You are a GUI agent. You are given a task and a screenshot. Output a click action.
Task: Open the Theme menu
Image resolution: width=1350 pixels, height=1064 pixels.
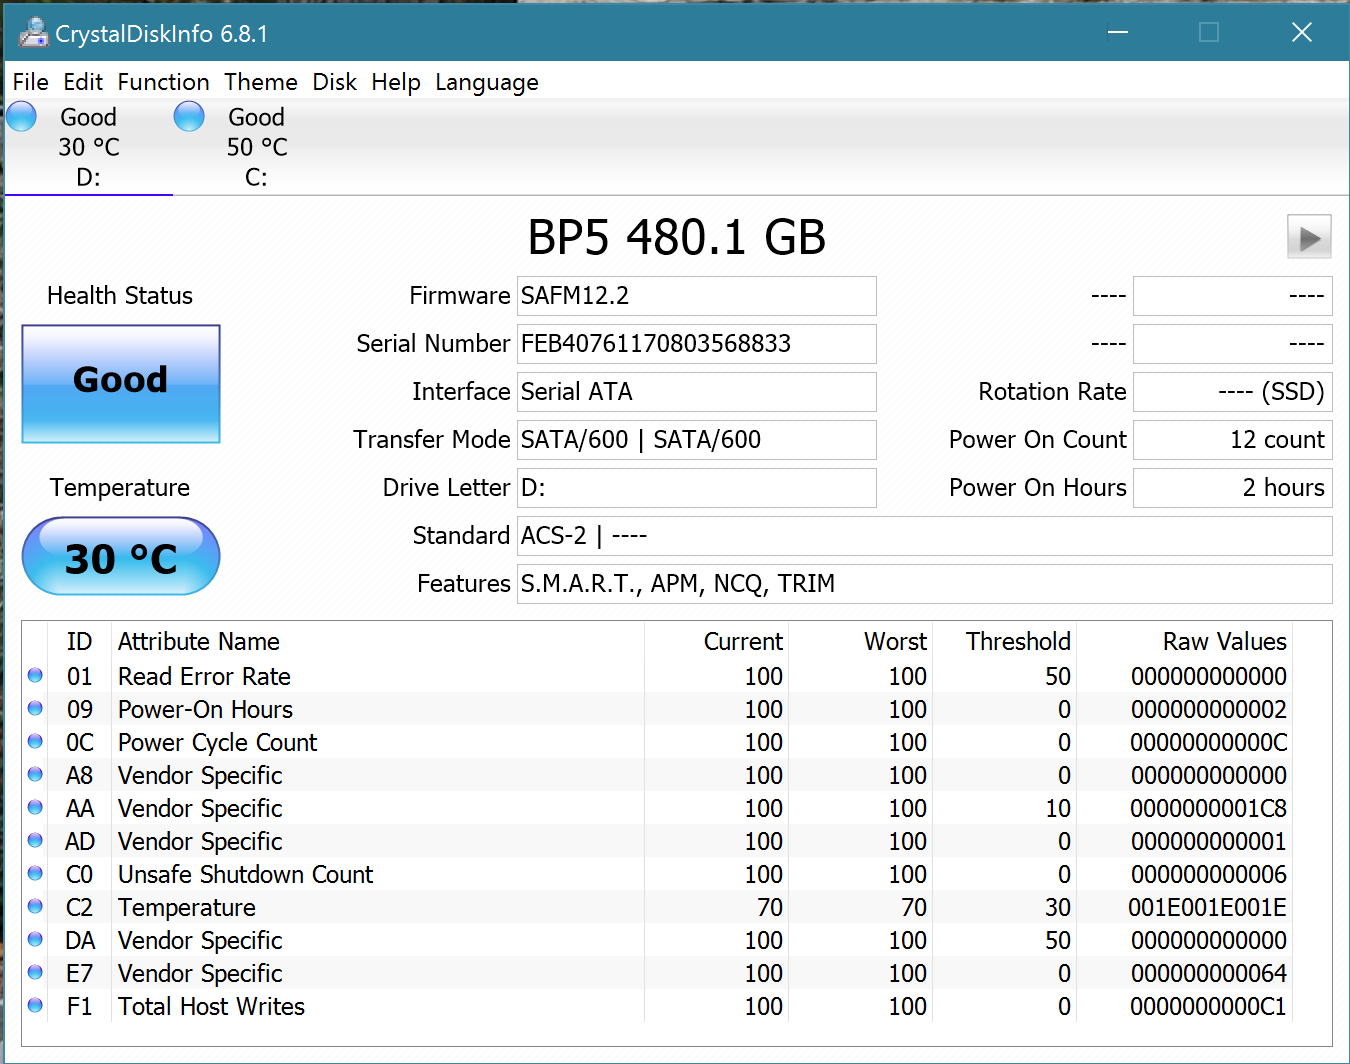[x=260, y=82]
